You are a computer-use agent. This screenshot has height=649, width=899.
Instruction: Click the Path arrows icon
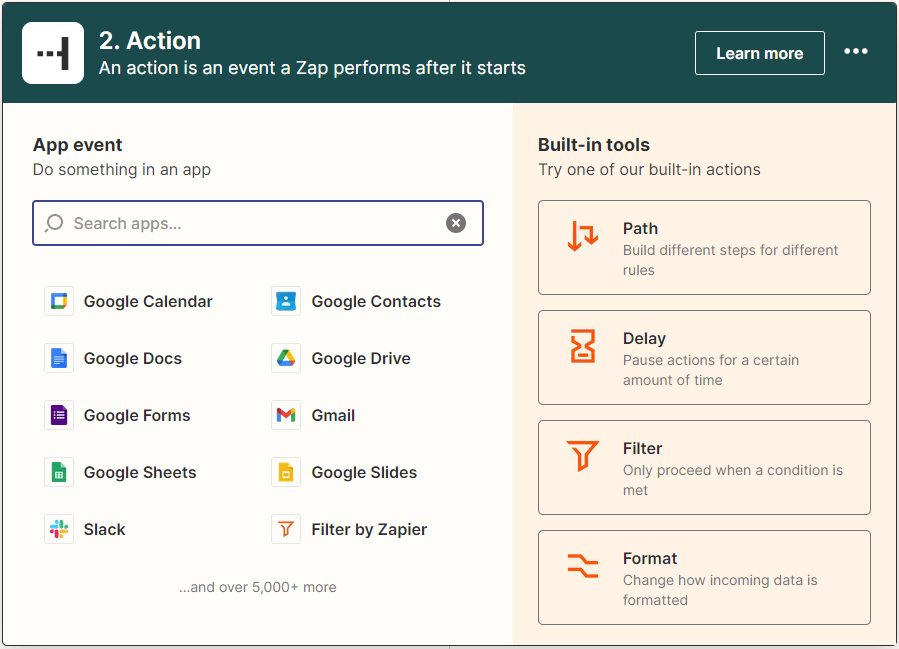(583, 236)
